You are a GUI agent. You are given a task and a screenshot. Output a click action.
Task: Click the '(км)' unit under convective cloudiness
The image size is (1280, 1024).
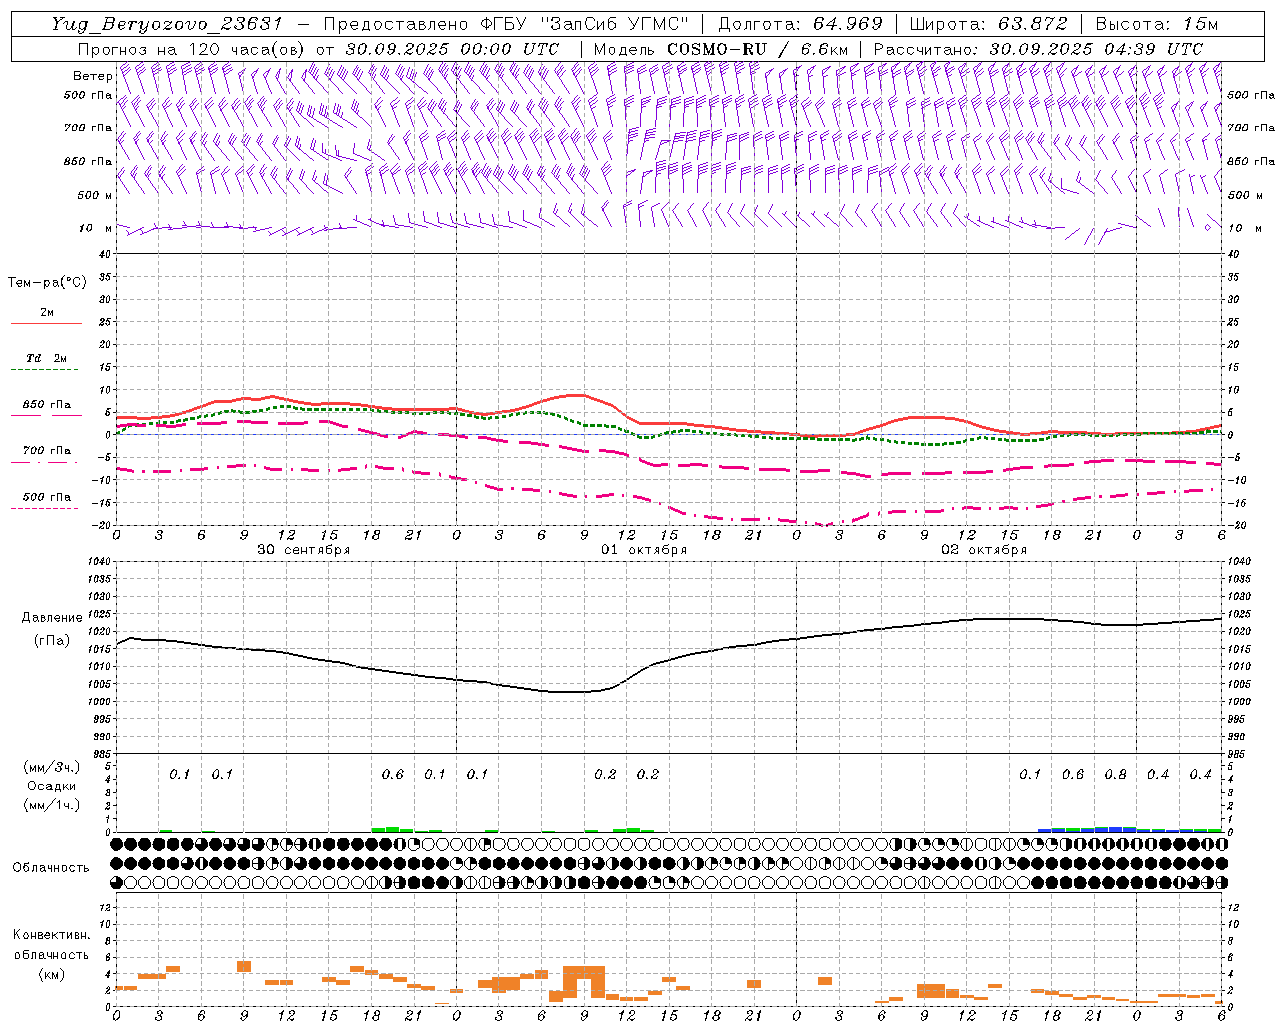[52, 974]
